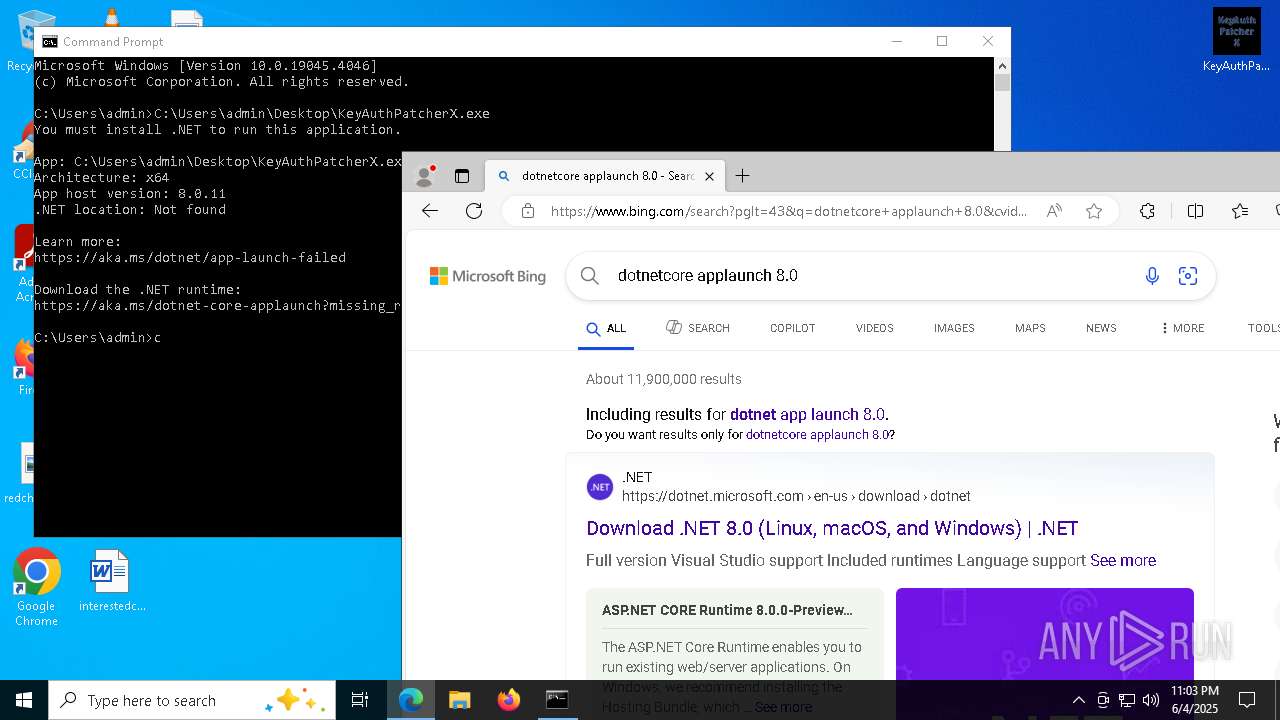The image size is (1280, 720).
Task: Open Edge tab actions menu icon
Action: click(x=462, y=176)
